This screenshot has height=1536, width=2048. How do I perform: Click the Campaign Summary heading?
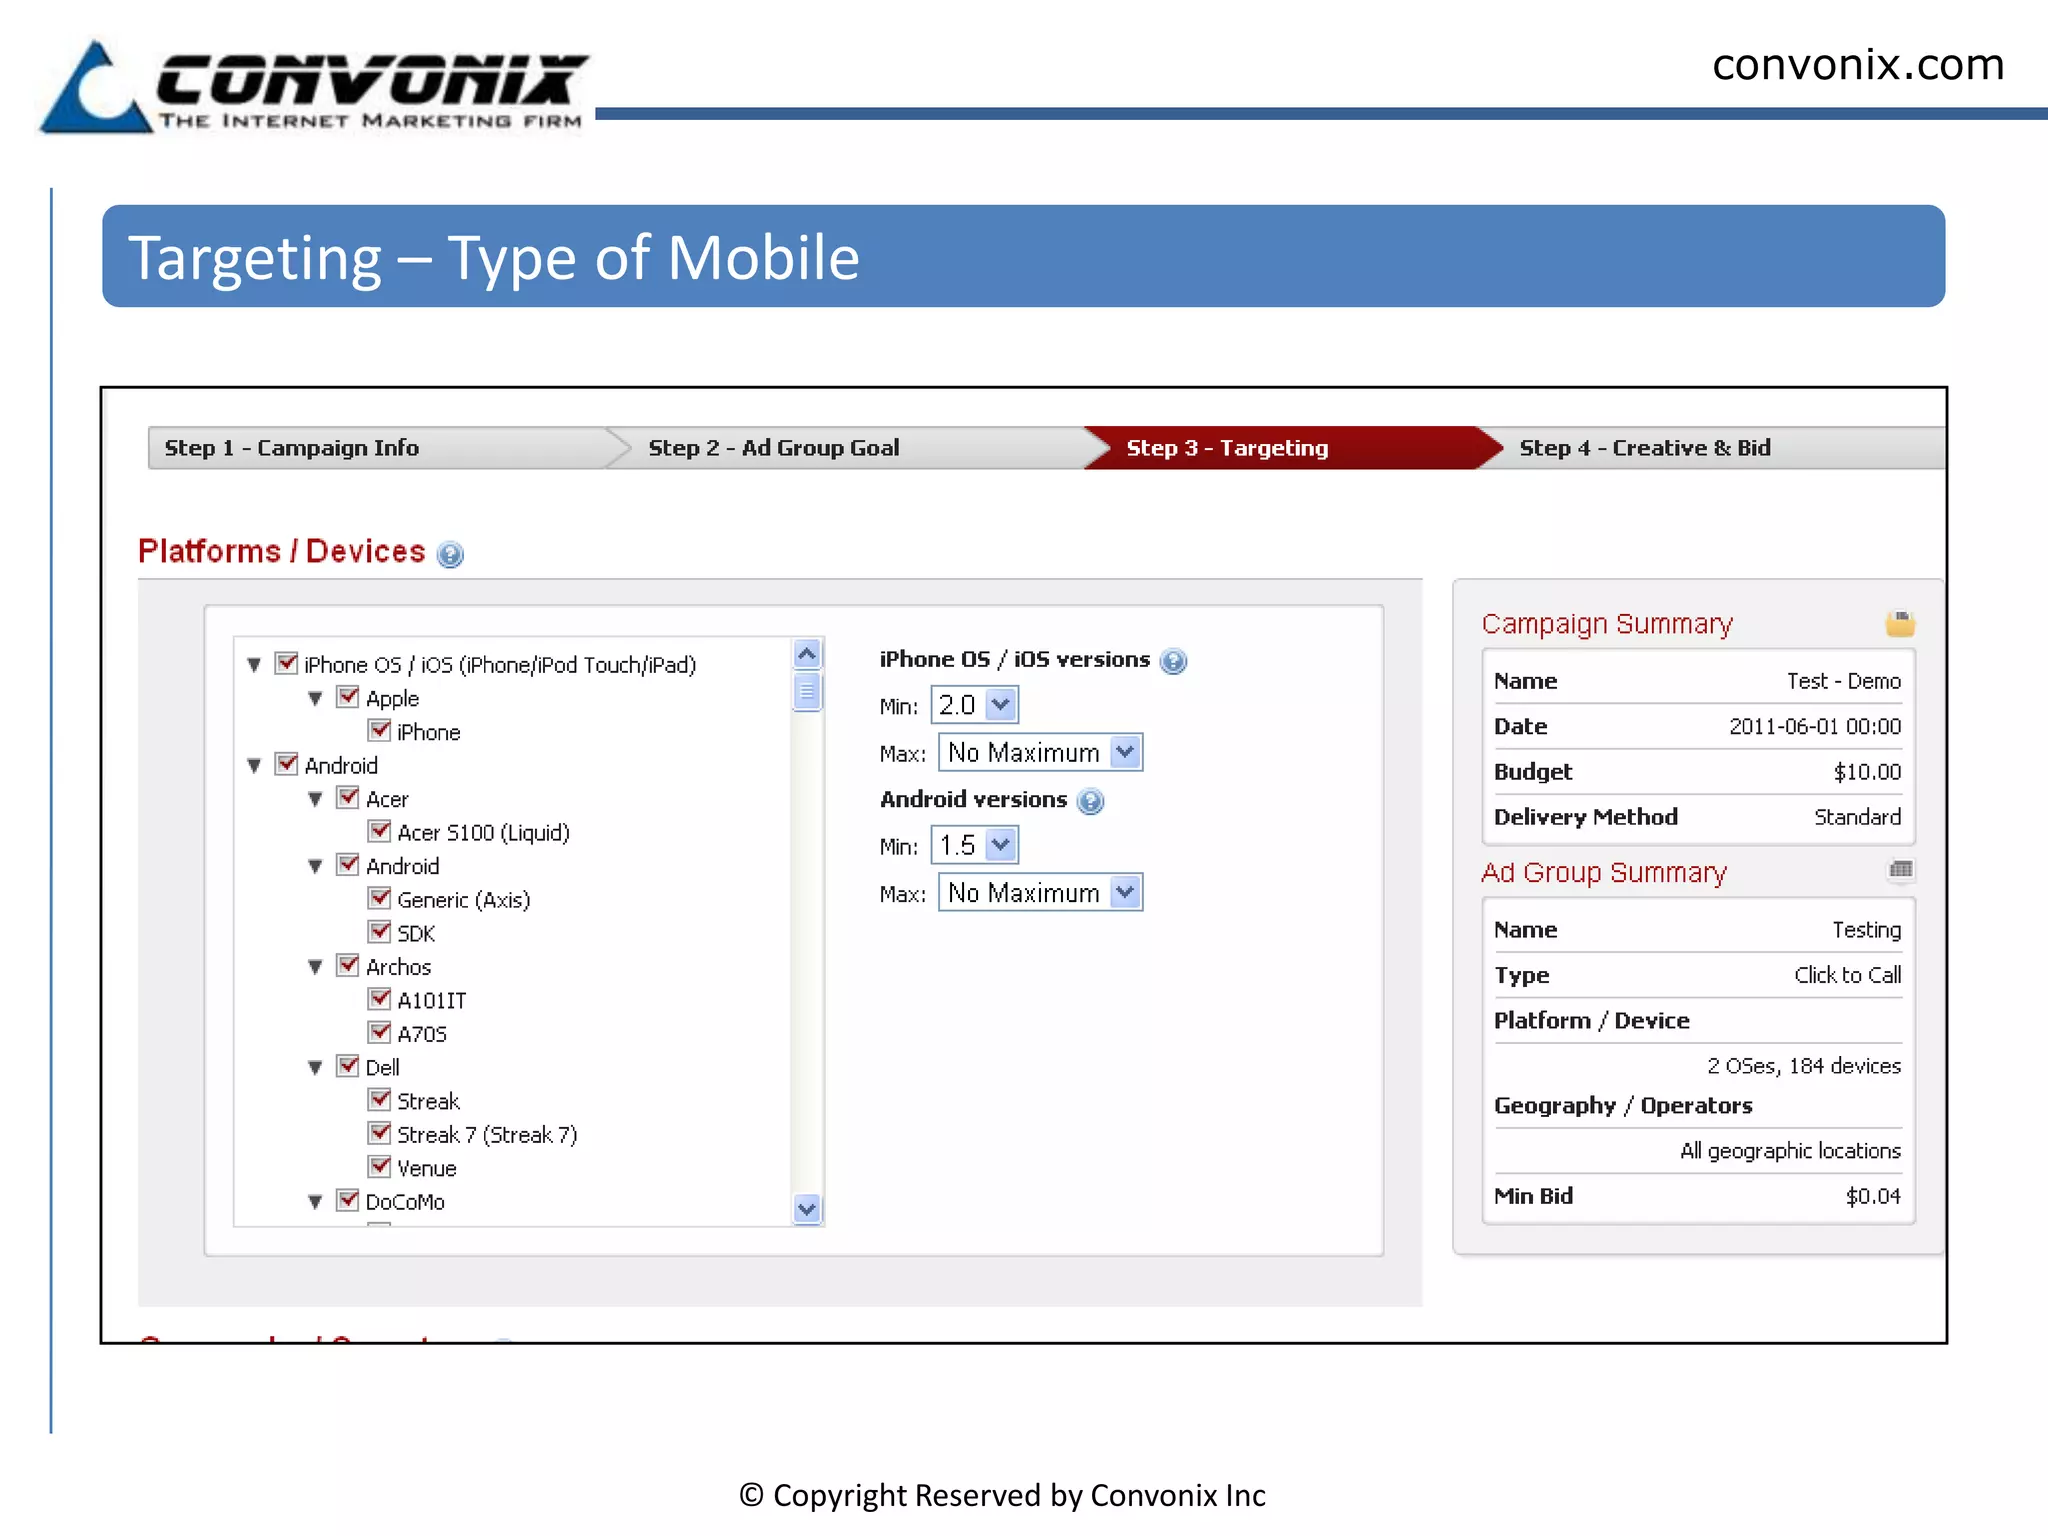1607,624
